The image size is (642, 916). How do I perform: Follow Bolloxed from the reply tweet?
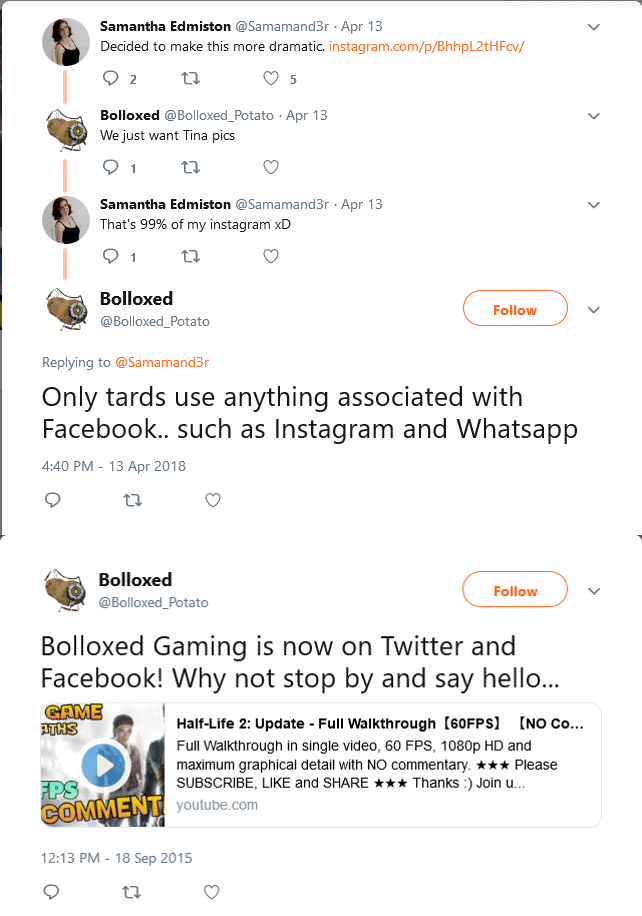pyautogui.click(x=515, y=310)
